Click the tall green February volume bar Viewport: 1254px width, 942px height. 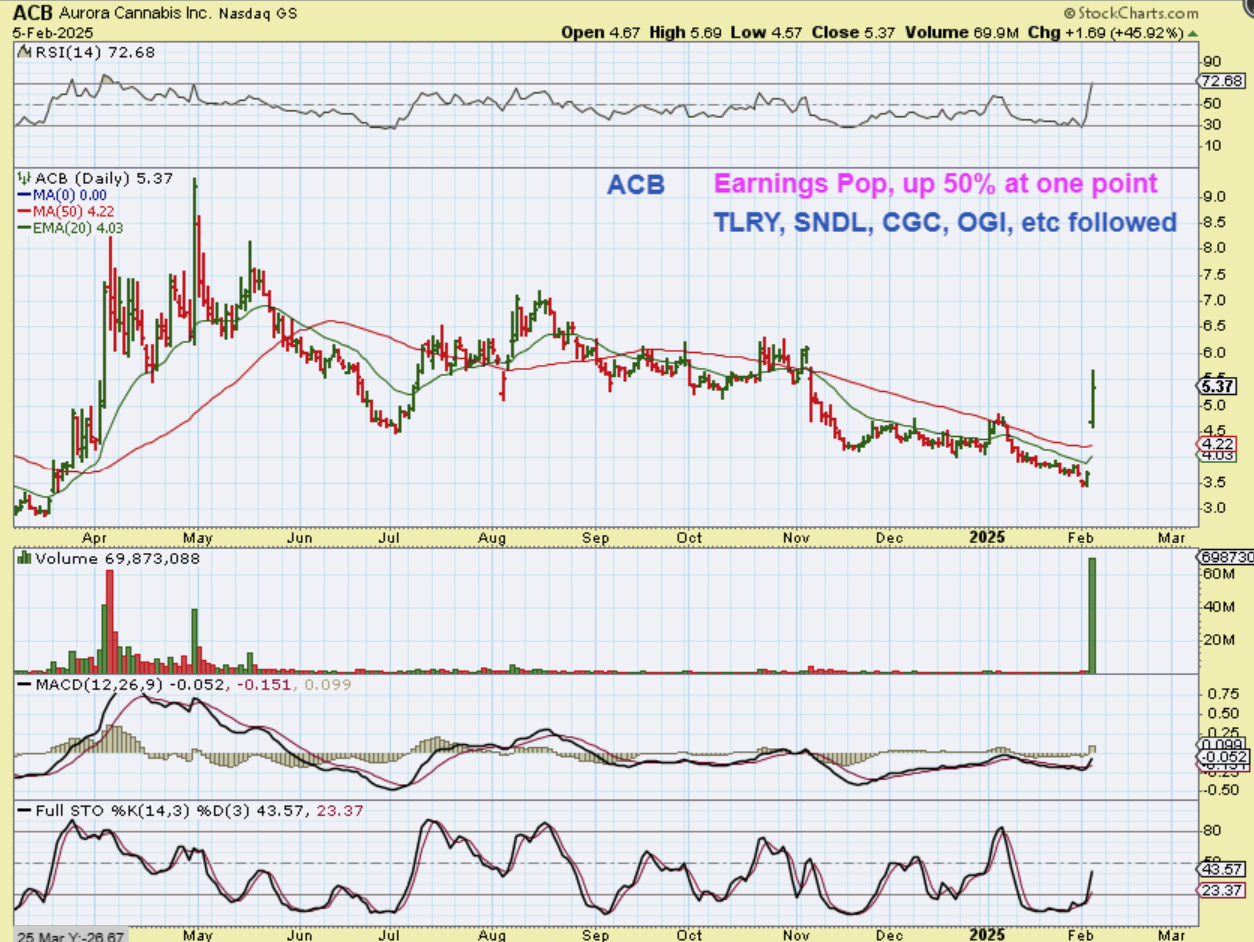[1093, 615]
